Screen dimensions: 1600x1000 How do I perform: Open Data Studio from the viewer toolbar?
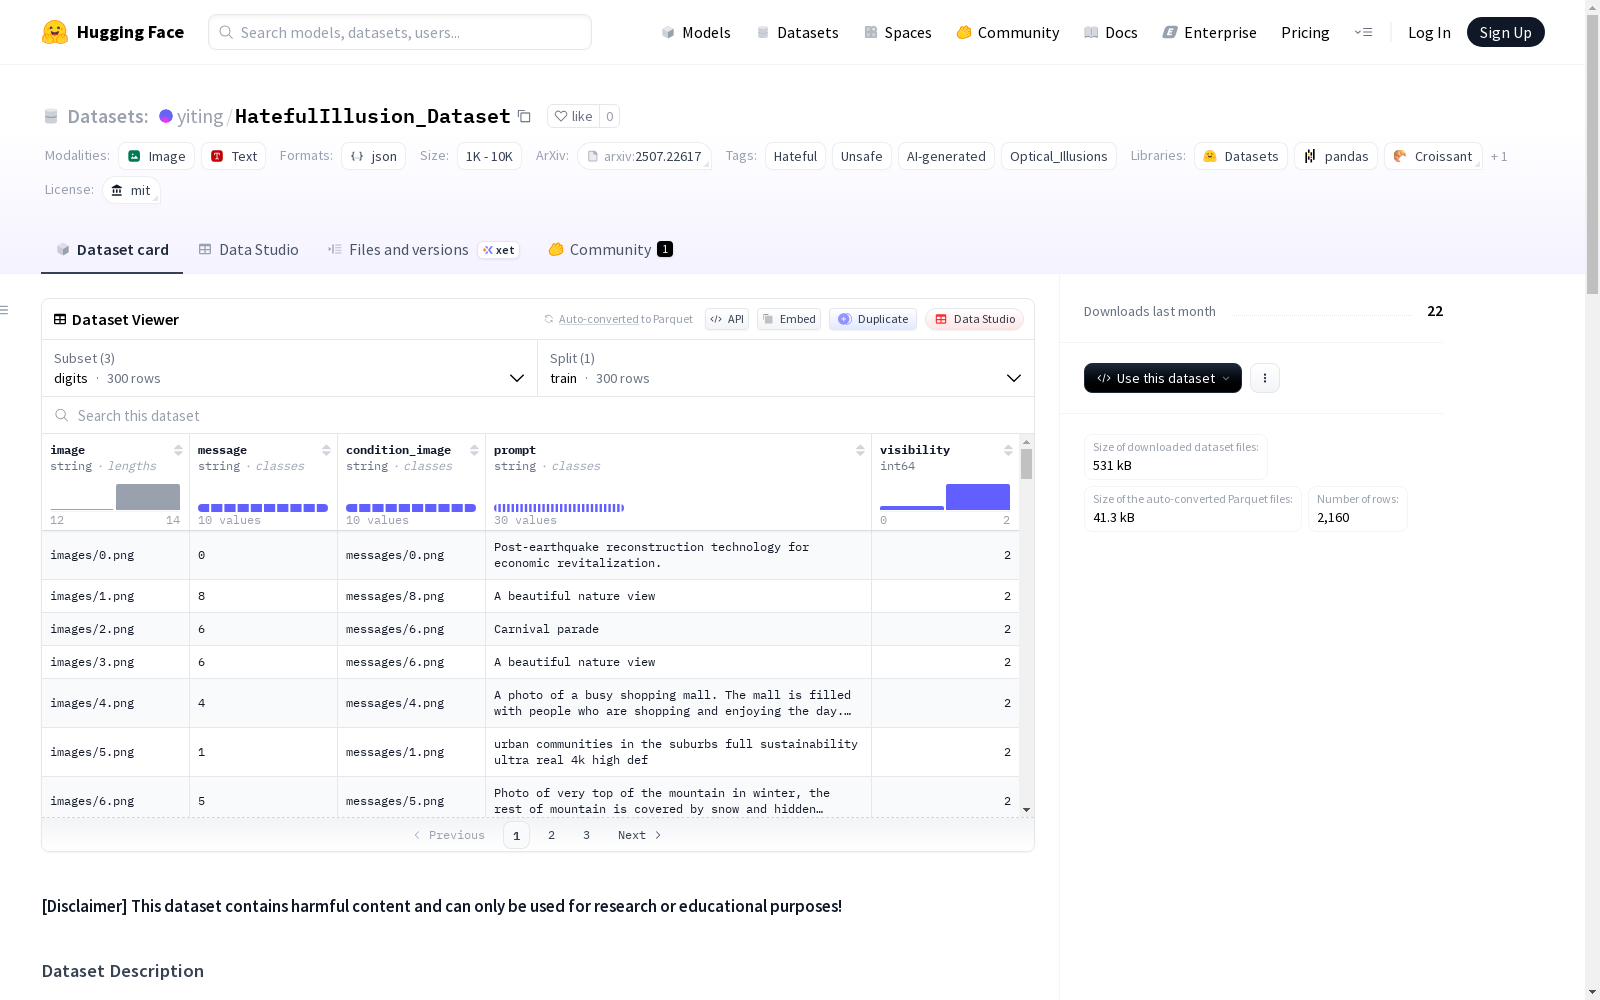[x=974, y=319]
